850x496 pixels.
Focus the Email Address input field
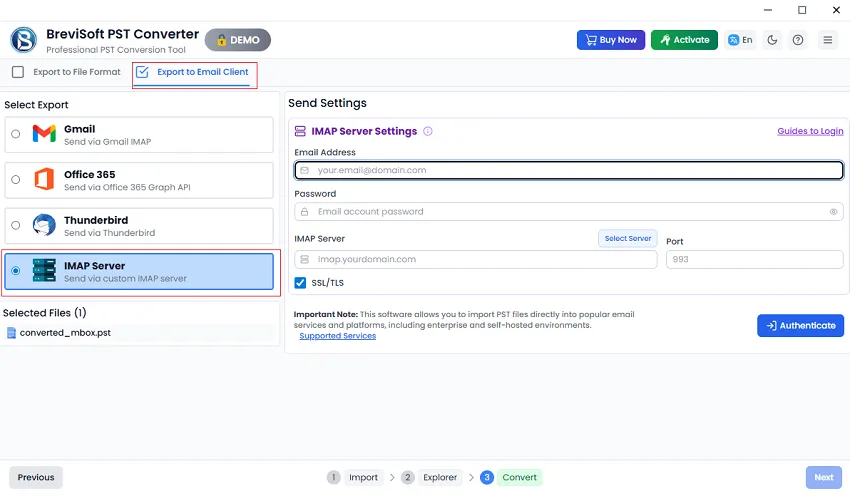(x=569, y=170)
